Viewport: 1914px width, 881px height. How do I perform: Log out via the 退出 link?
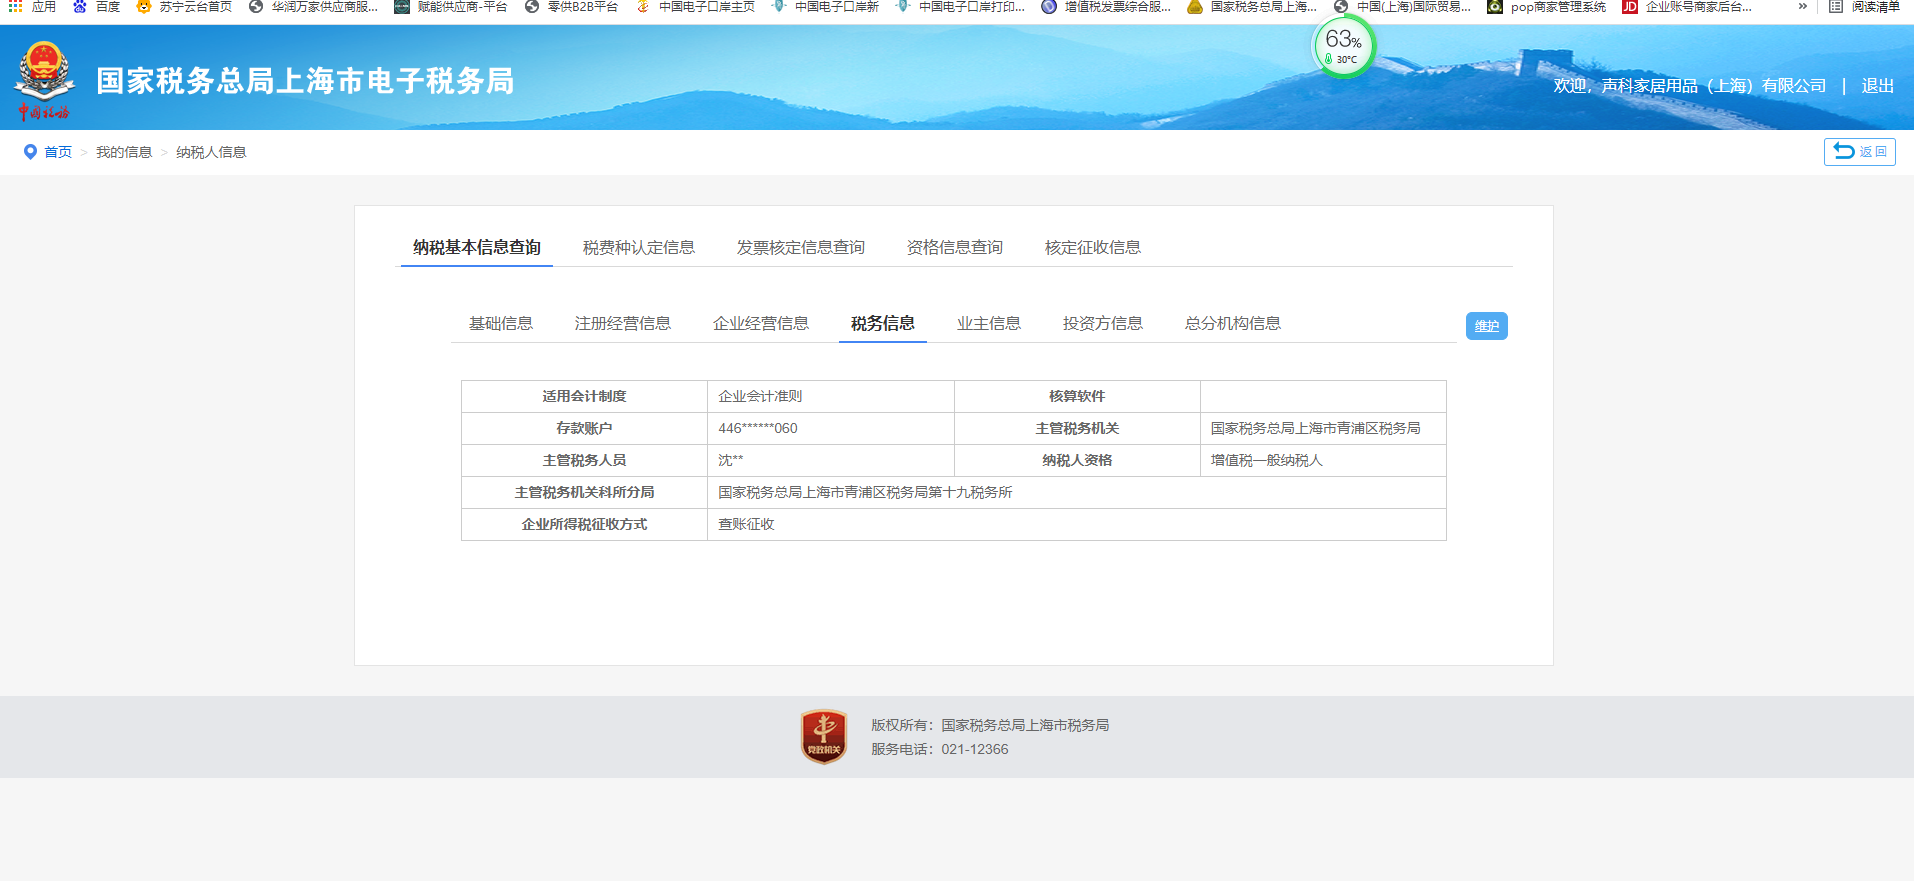tap(1877, 86)
